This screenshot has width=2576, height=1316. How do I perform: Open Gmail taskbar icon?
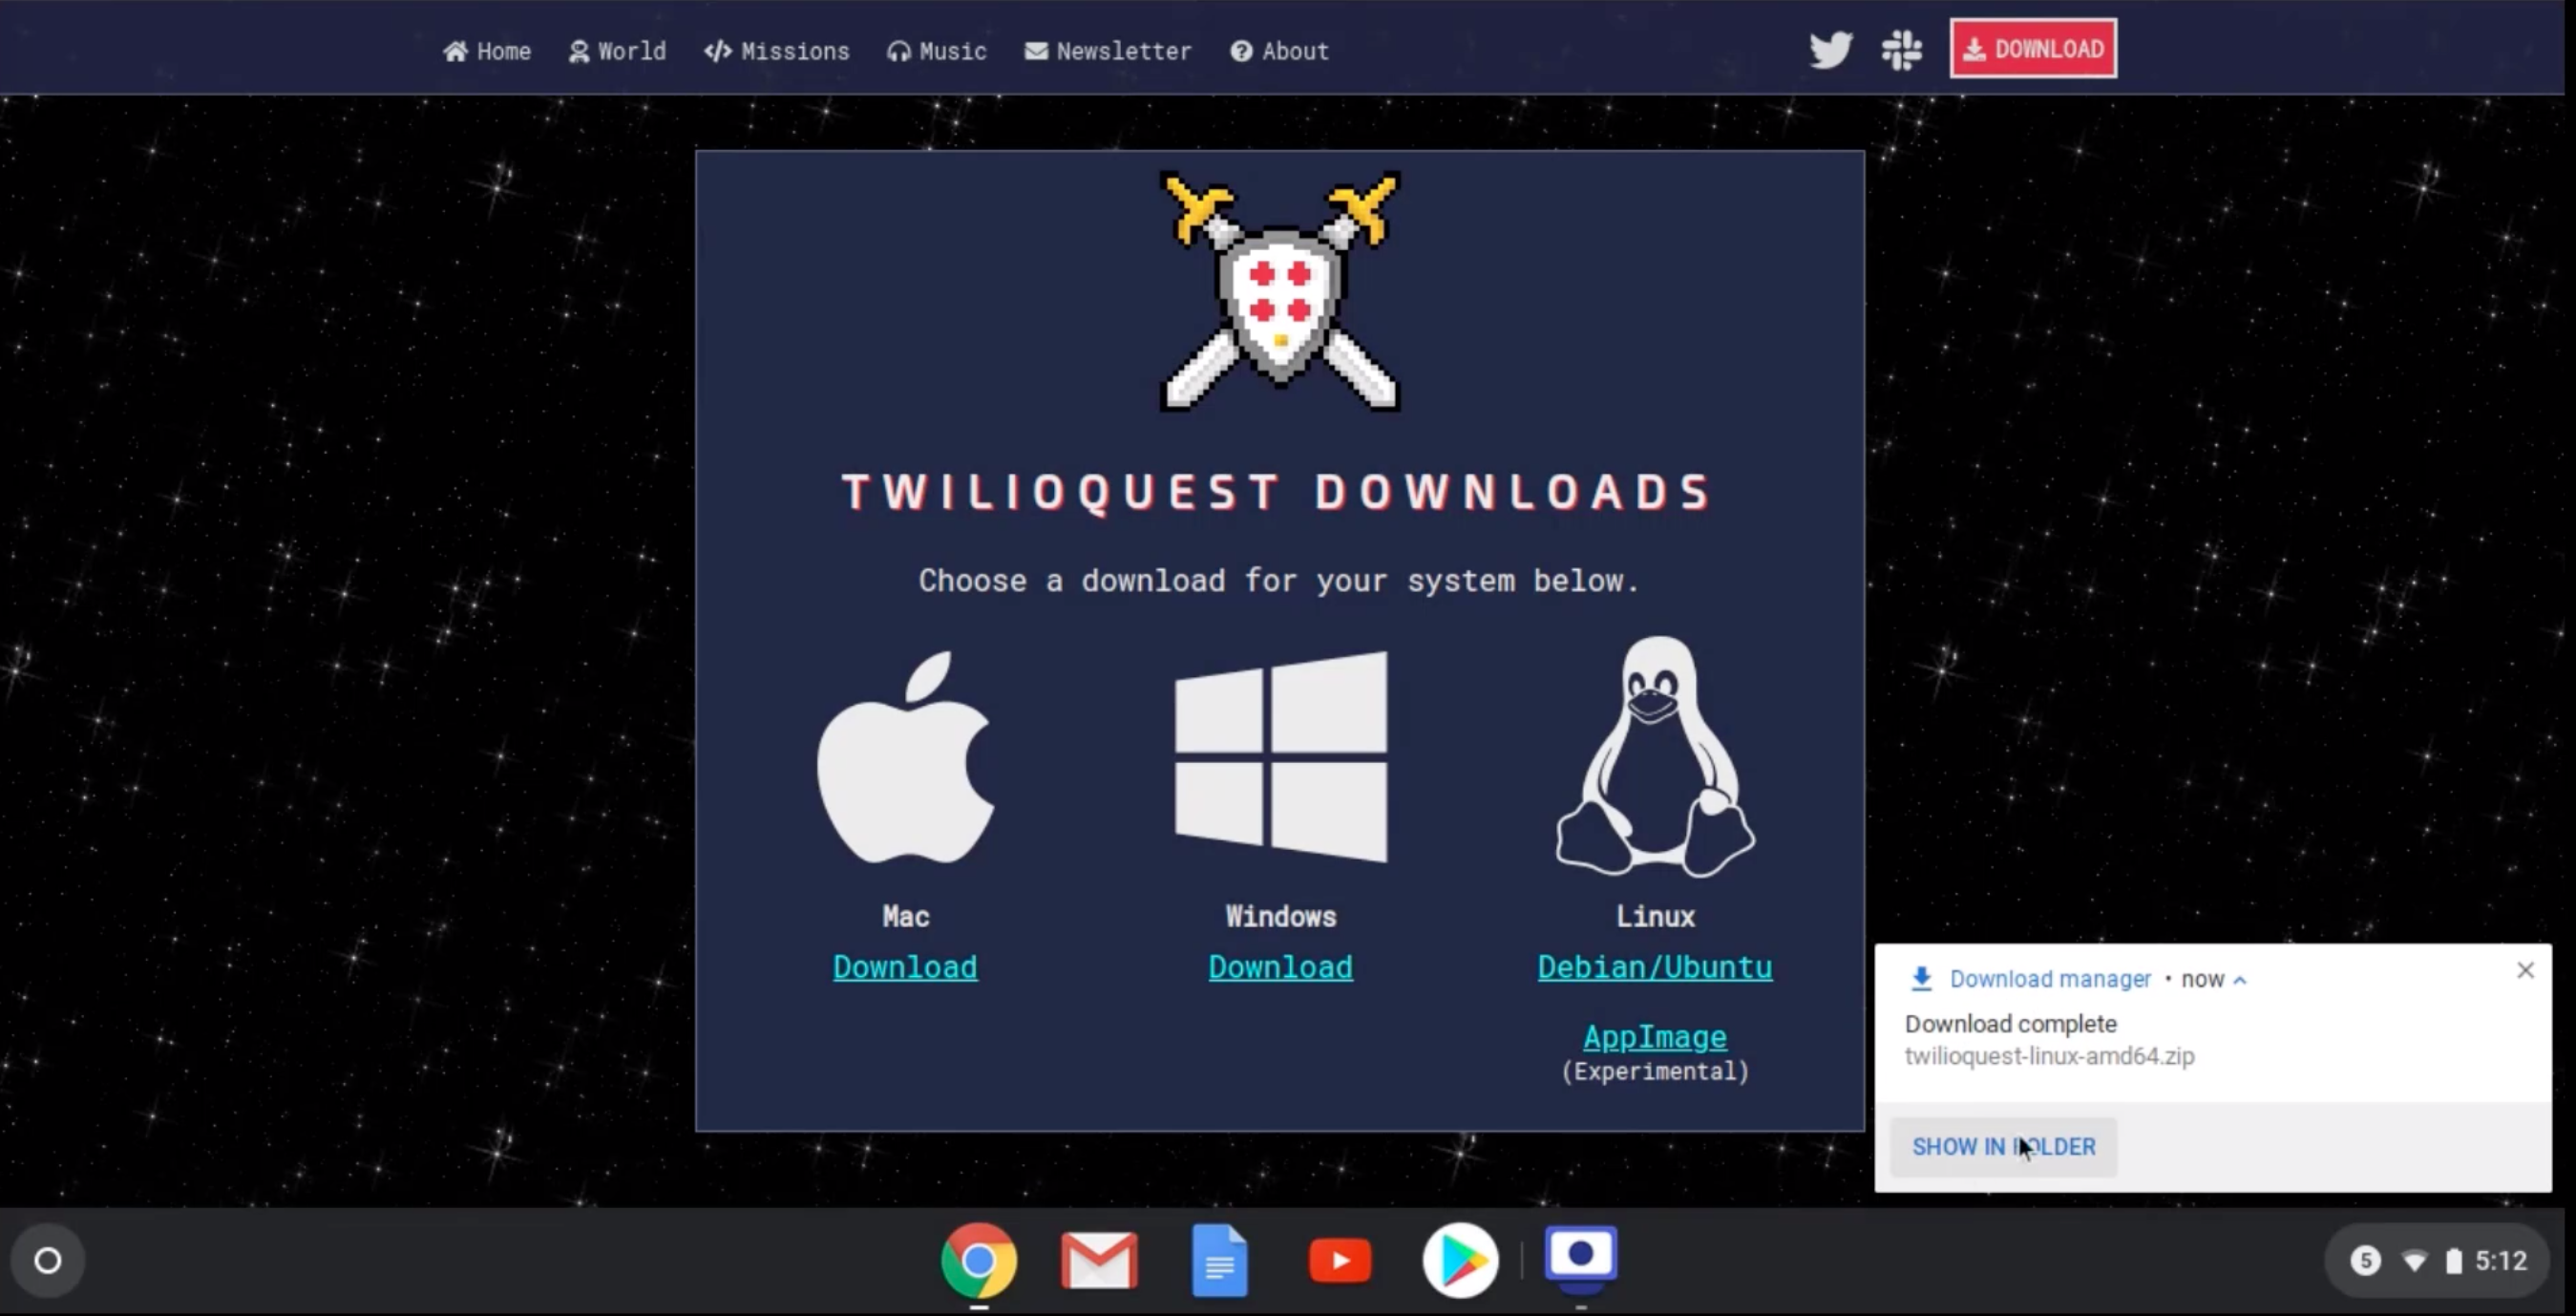[x=1099, y=1261]
